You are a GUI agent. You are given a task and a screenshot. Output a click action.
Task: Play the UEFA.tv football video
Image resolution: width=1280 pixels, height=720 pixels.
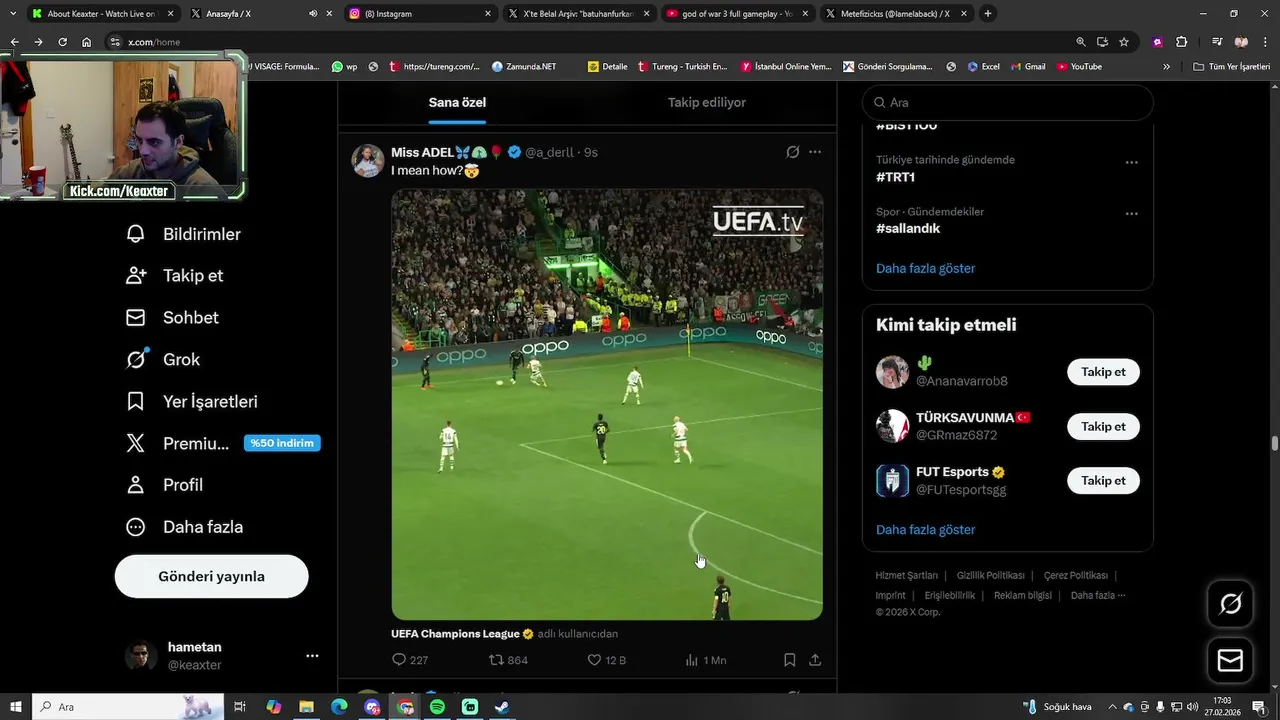(x=607, y=405)
